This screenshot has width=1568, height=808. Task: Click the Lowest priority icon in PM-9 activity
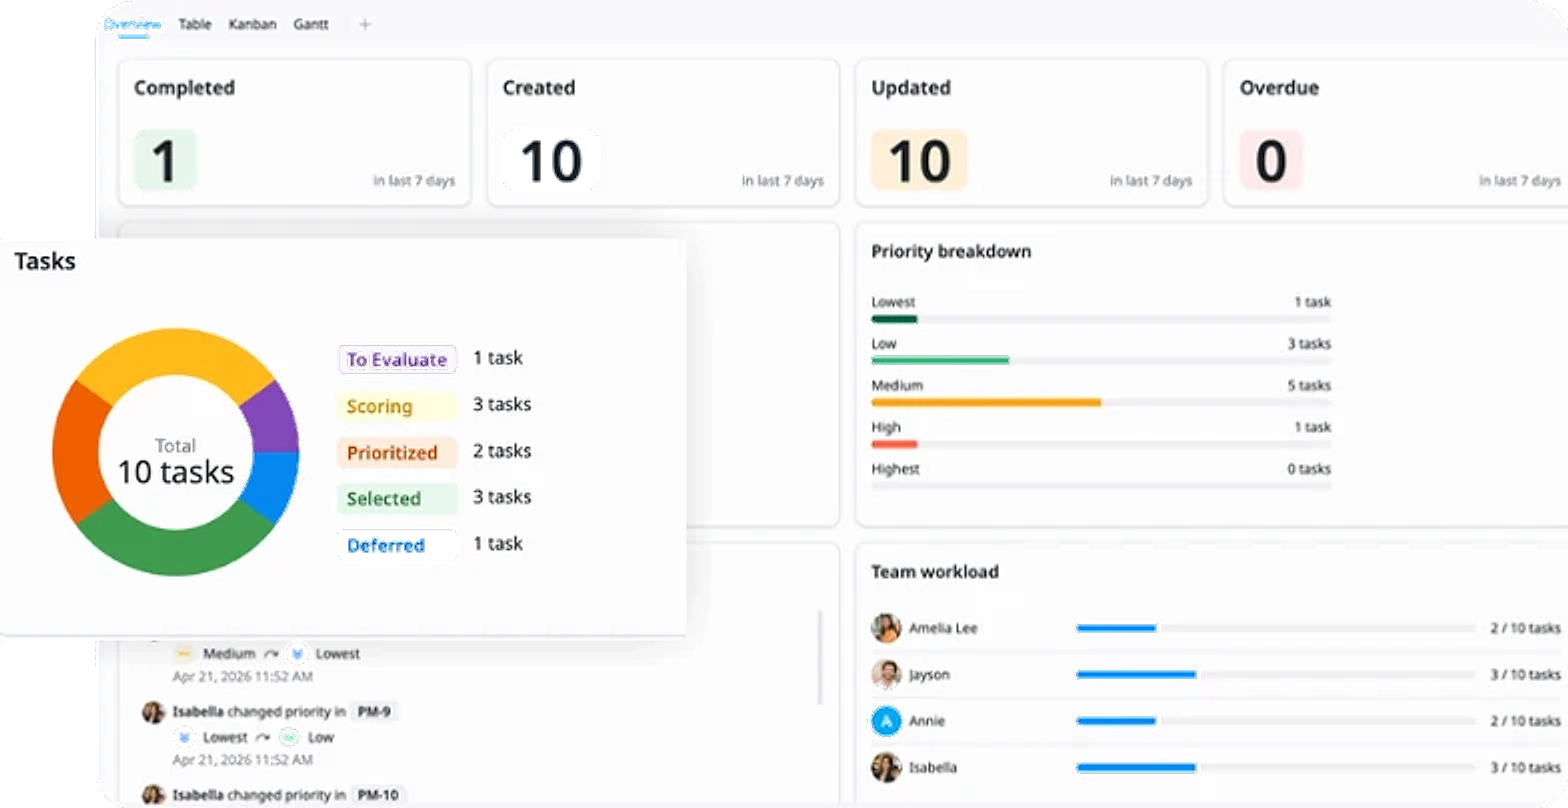(184, 737)
